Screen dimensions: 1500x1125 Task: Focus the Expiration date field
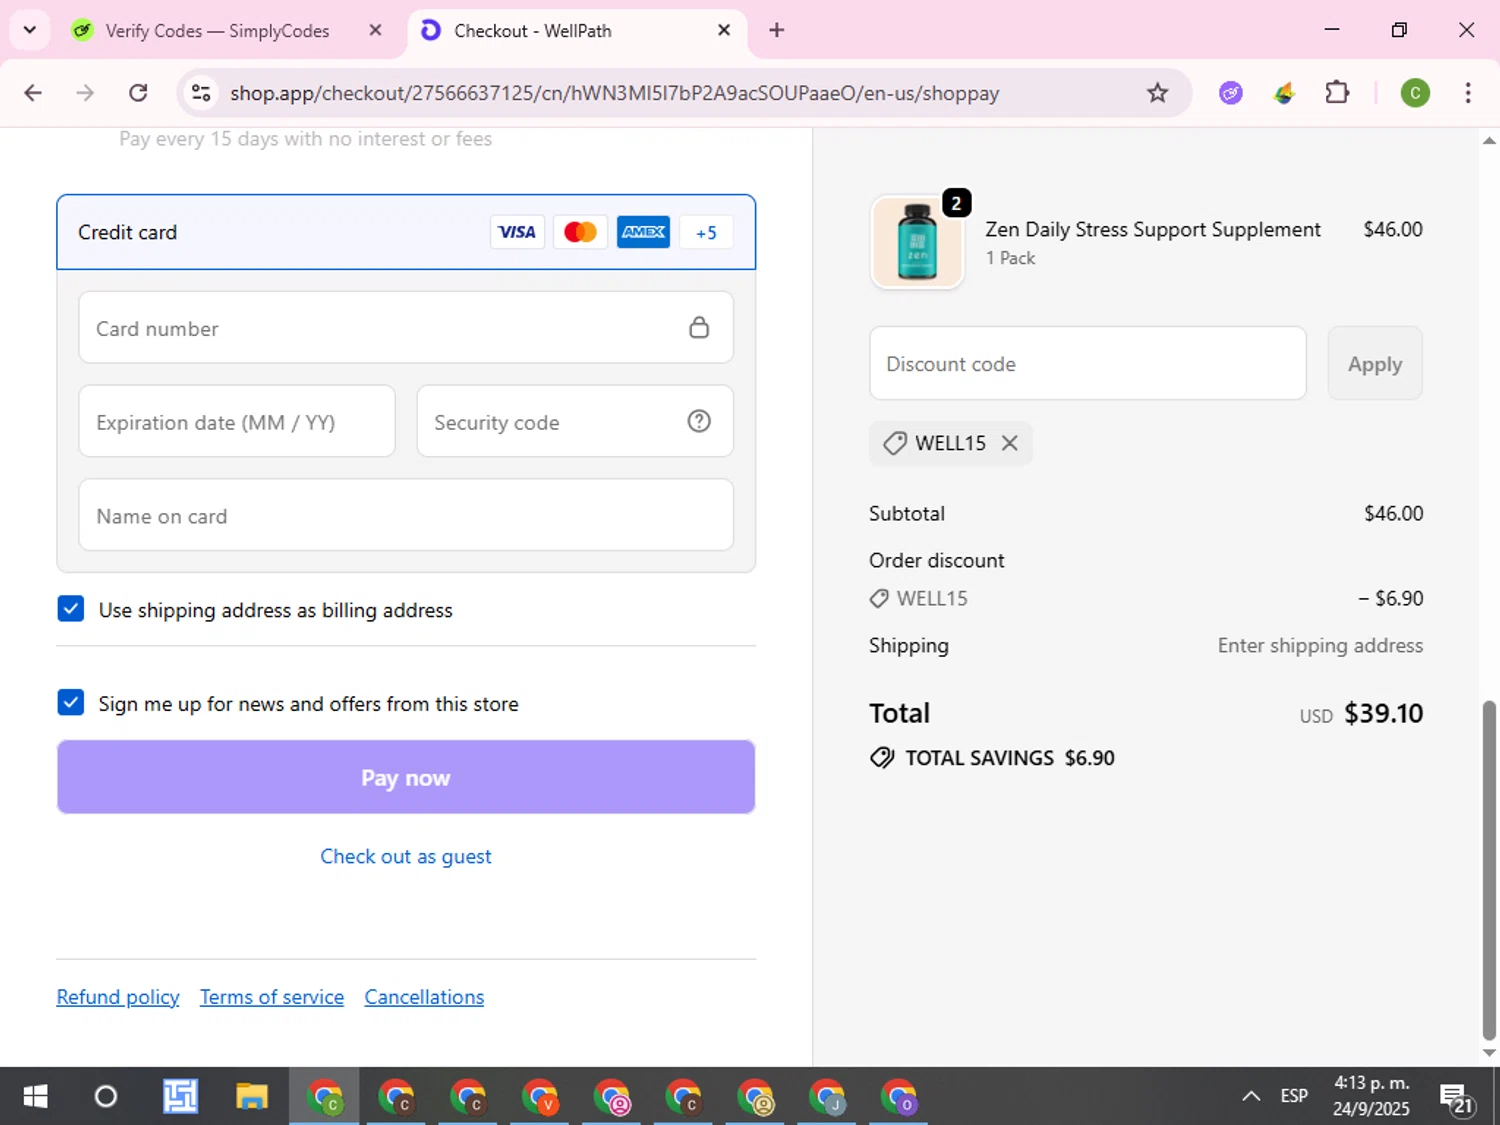(x=237, y=422)
